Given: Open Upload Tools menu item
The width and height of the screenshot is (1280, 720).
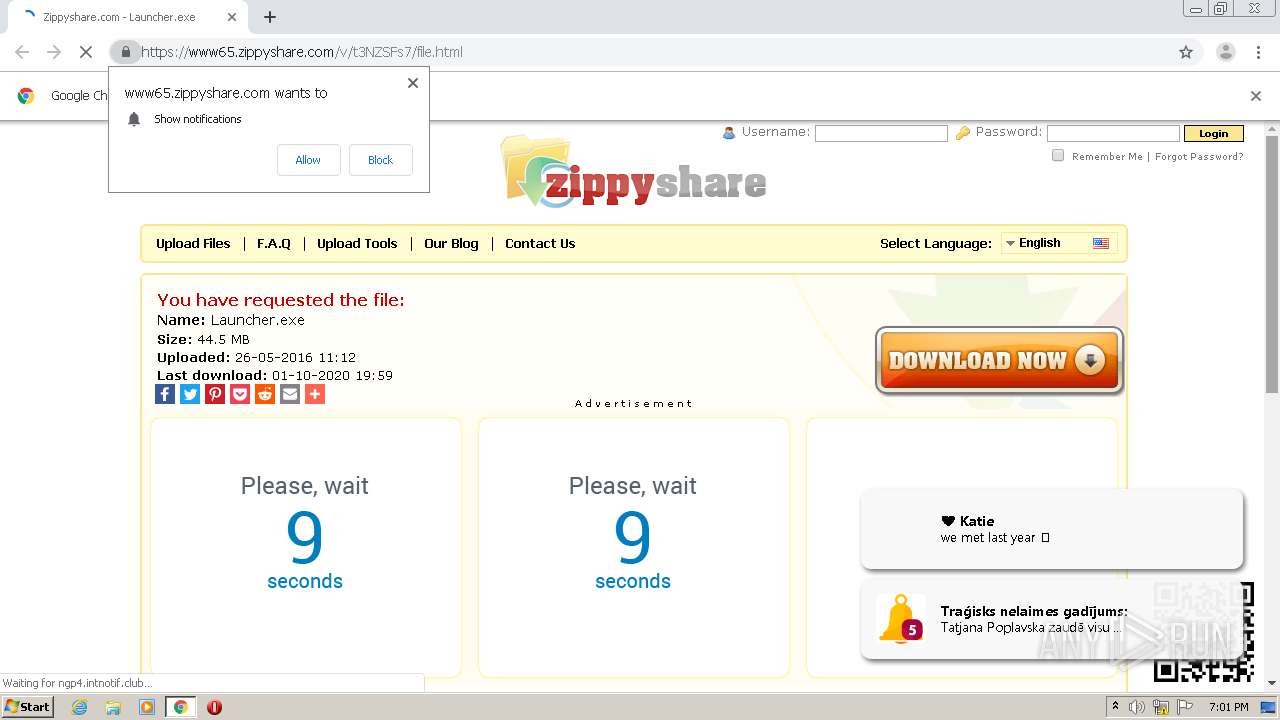Looking at the screenshot, I should point(357,243).
